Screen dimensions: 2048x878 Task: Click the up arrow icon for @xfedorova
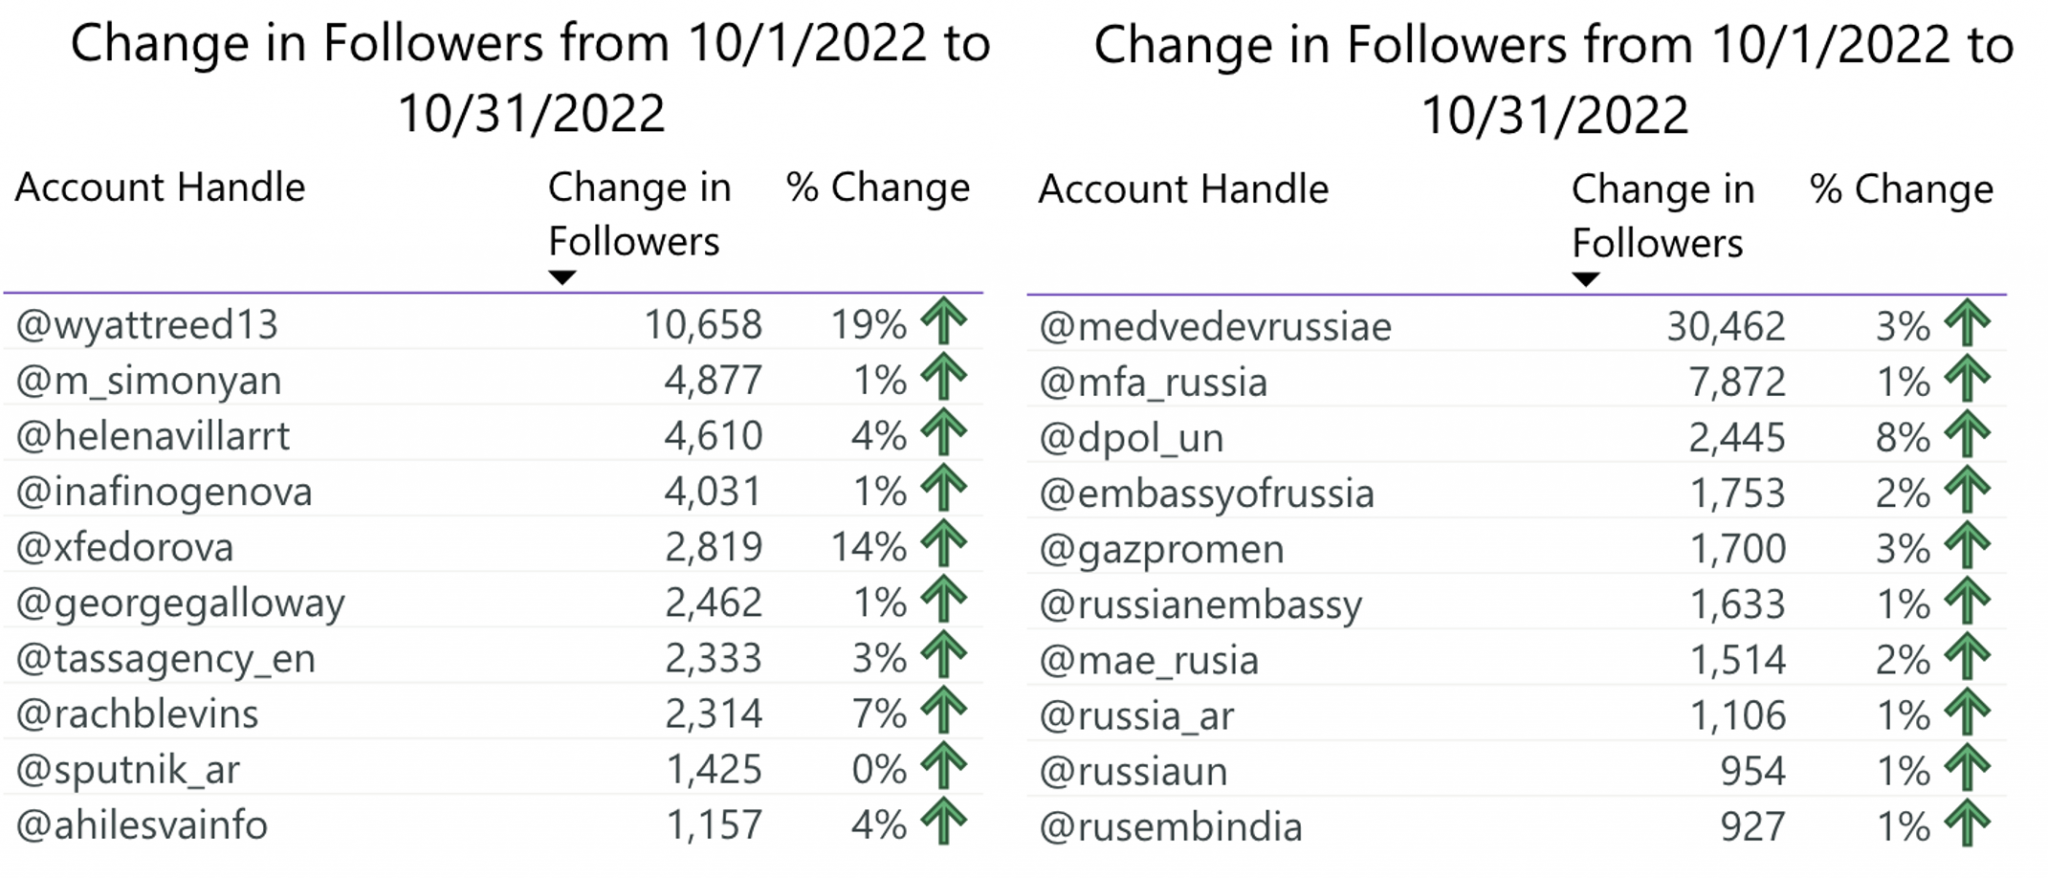pos(944,544)
